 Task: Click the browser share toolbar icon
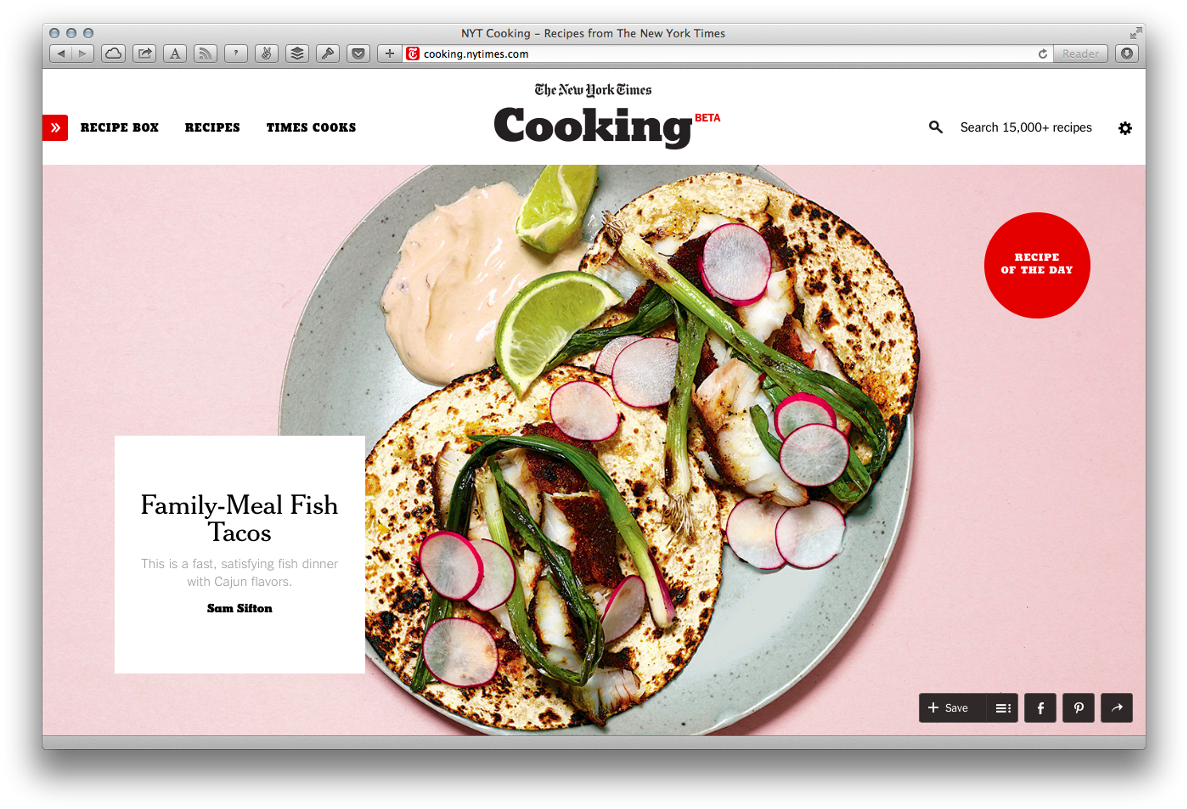[144, 54]
